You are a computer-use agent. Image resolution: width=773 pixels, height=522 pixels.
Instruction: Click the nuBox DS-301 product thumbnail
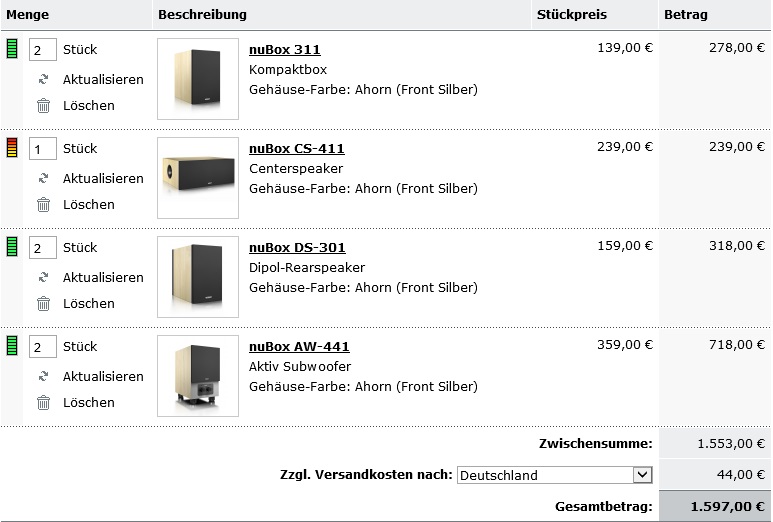198,277
